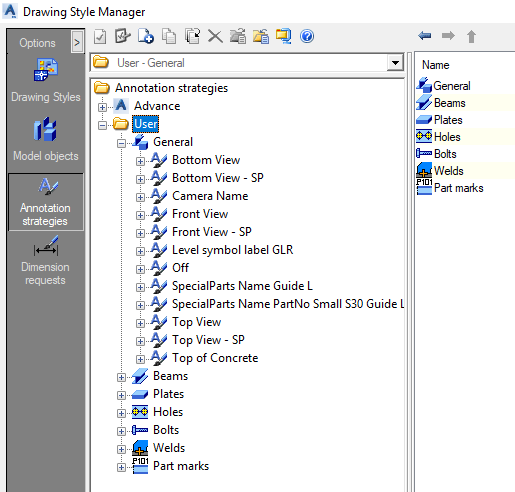This screenshot has width=515, height=492.
Task: Collapse the User tree node
Action: [x=102, y=125]
